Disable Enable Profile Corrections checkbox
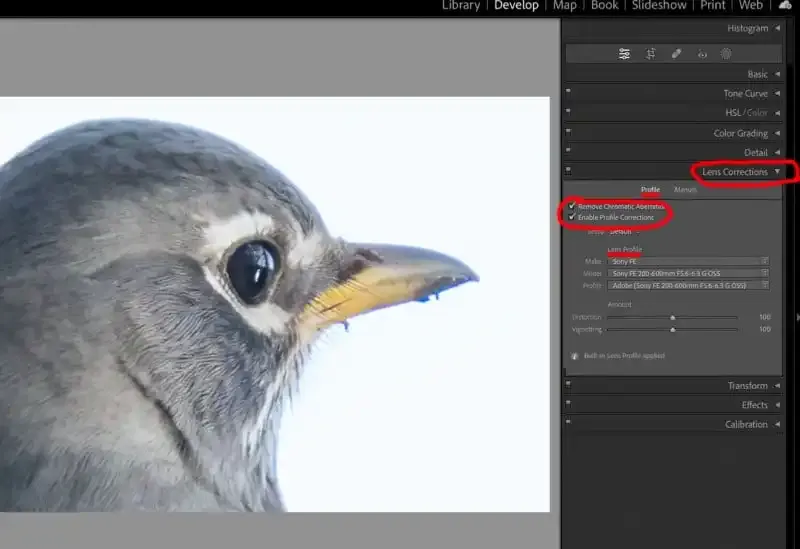Viewport: 800px width, 549px height. [x=572, y=217]
